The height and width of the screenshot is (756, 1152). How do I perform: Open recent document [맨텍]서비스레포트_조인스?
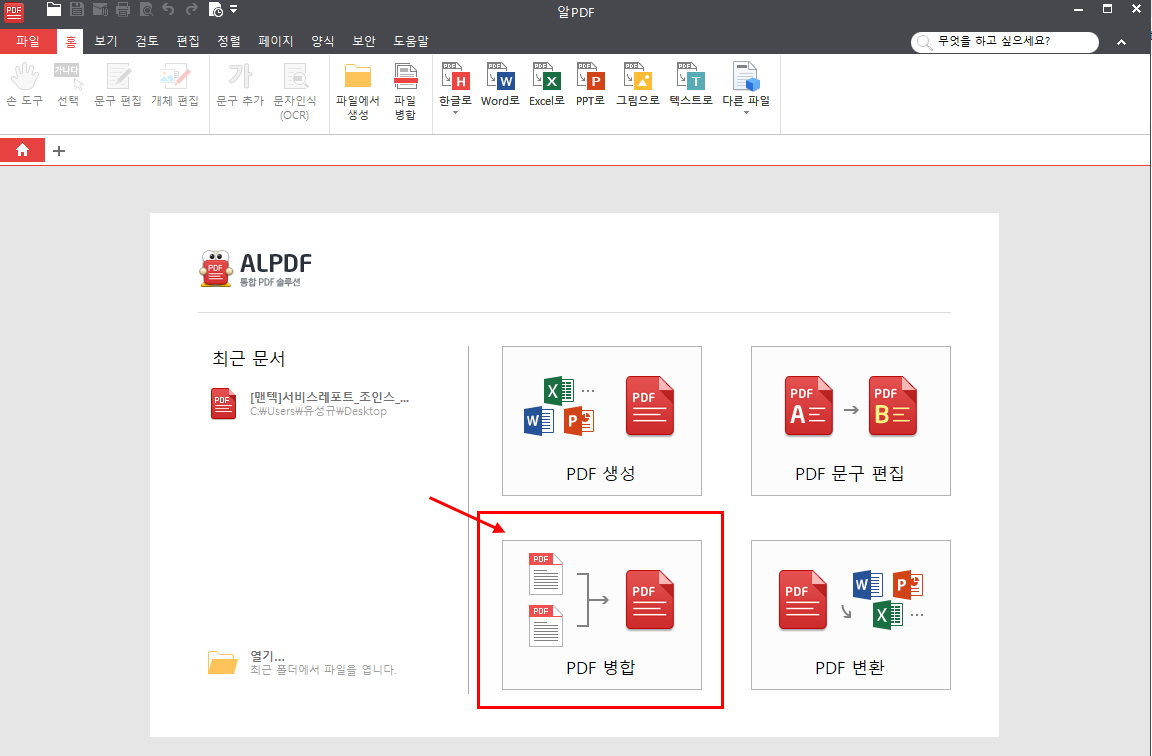coord(310,403)
